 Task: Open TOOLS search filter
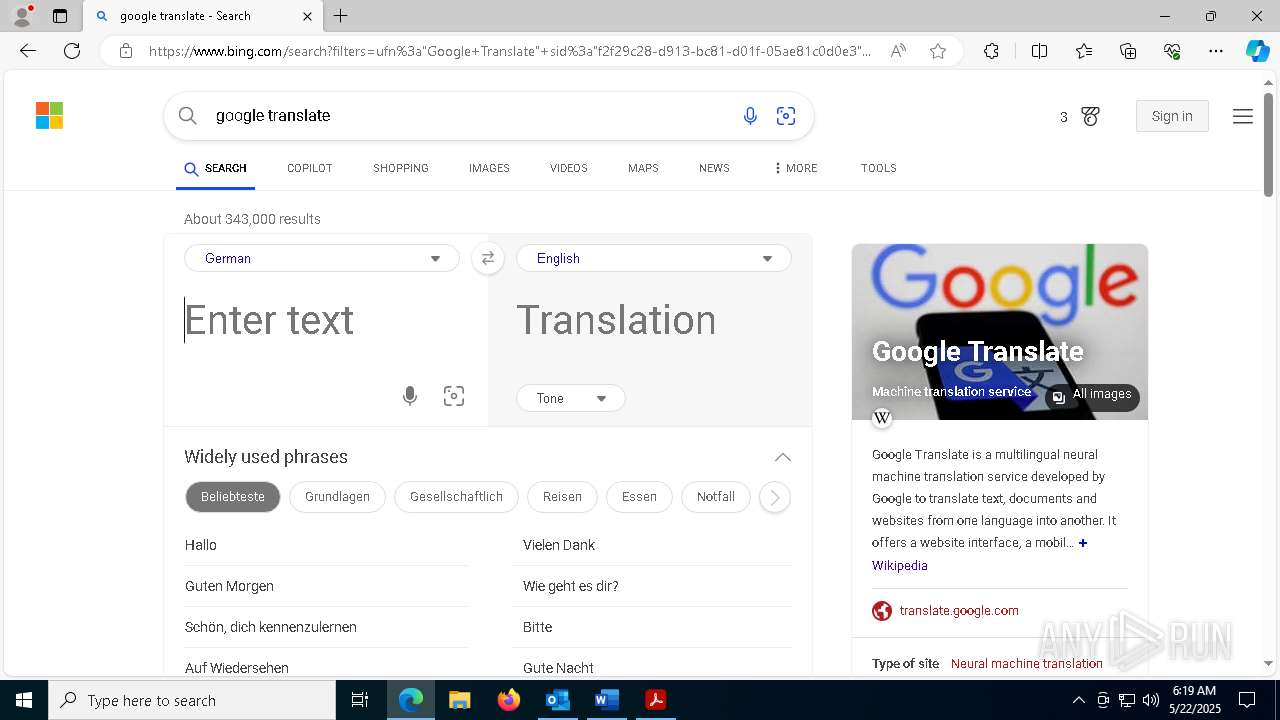point(879,168)
